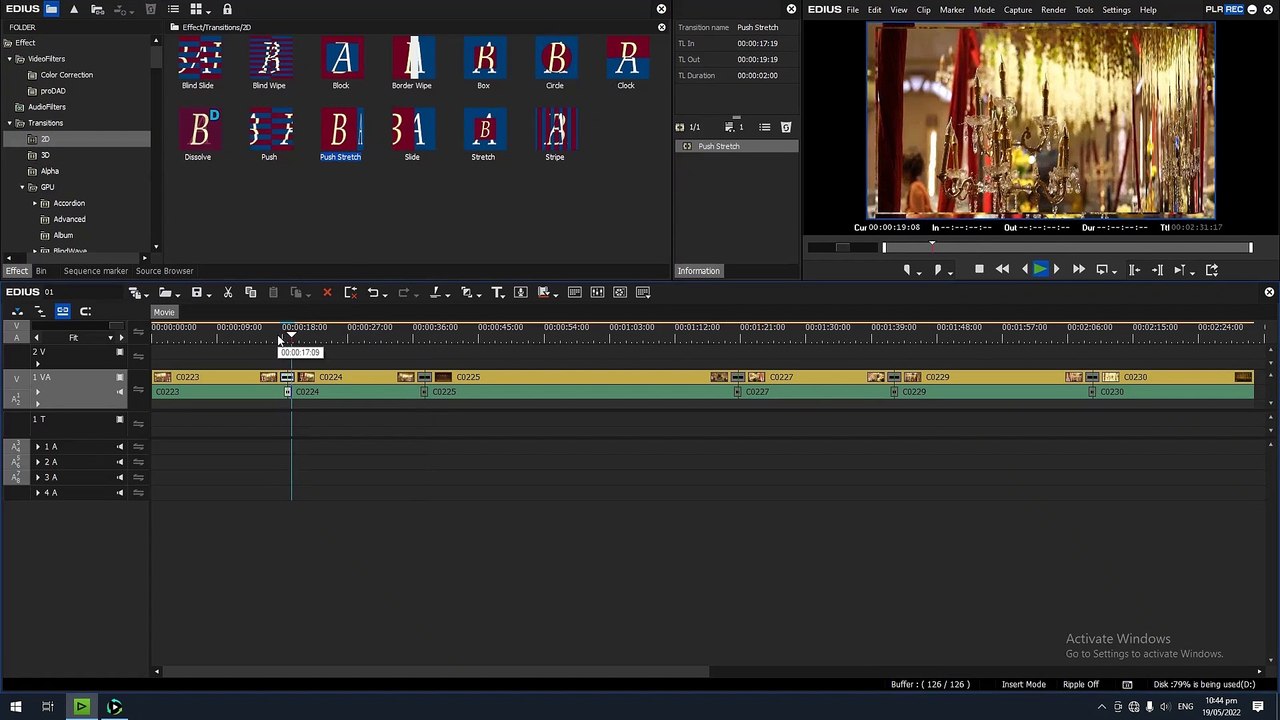Screen dimensions: 1280x720
Task: Click the Move to Previous Edit Point icon
Action: pyautogui.click(x=1134, y=269)
